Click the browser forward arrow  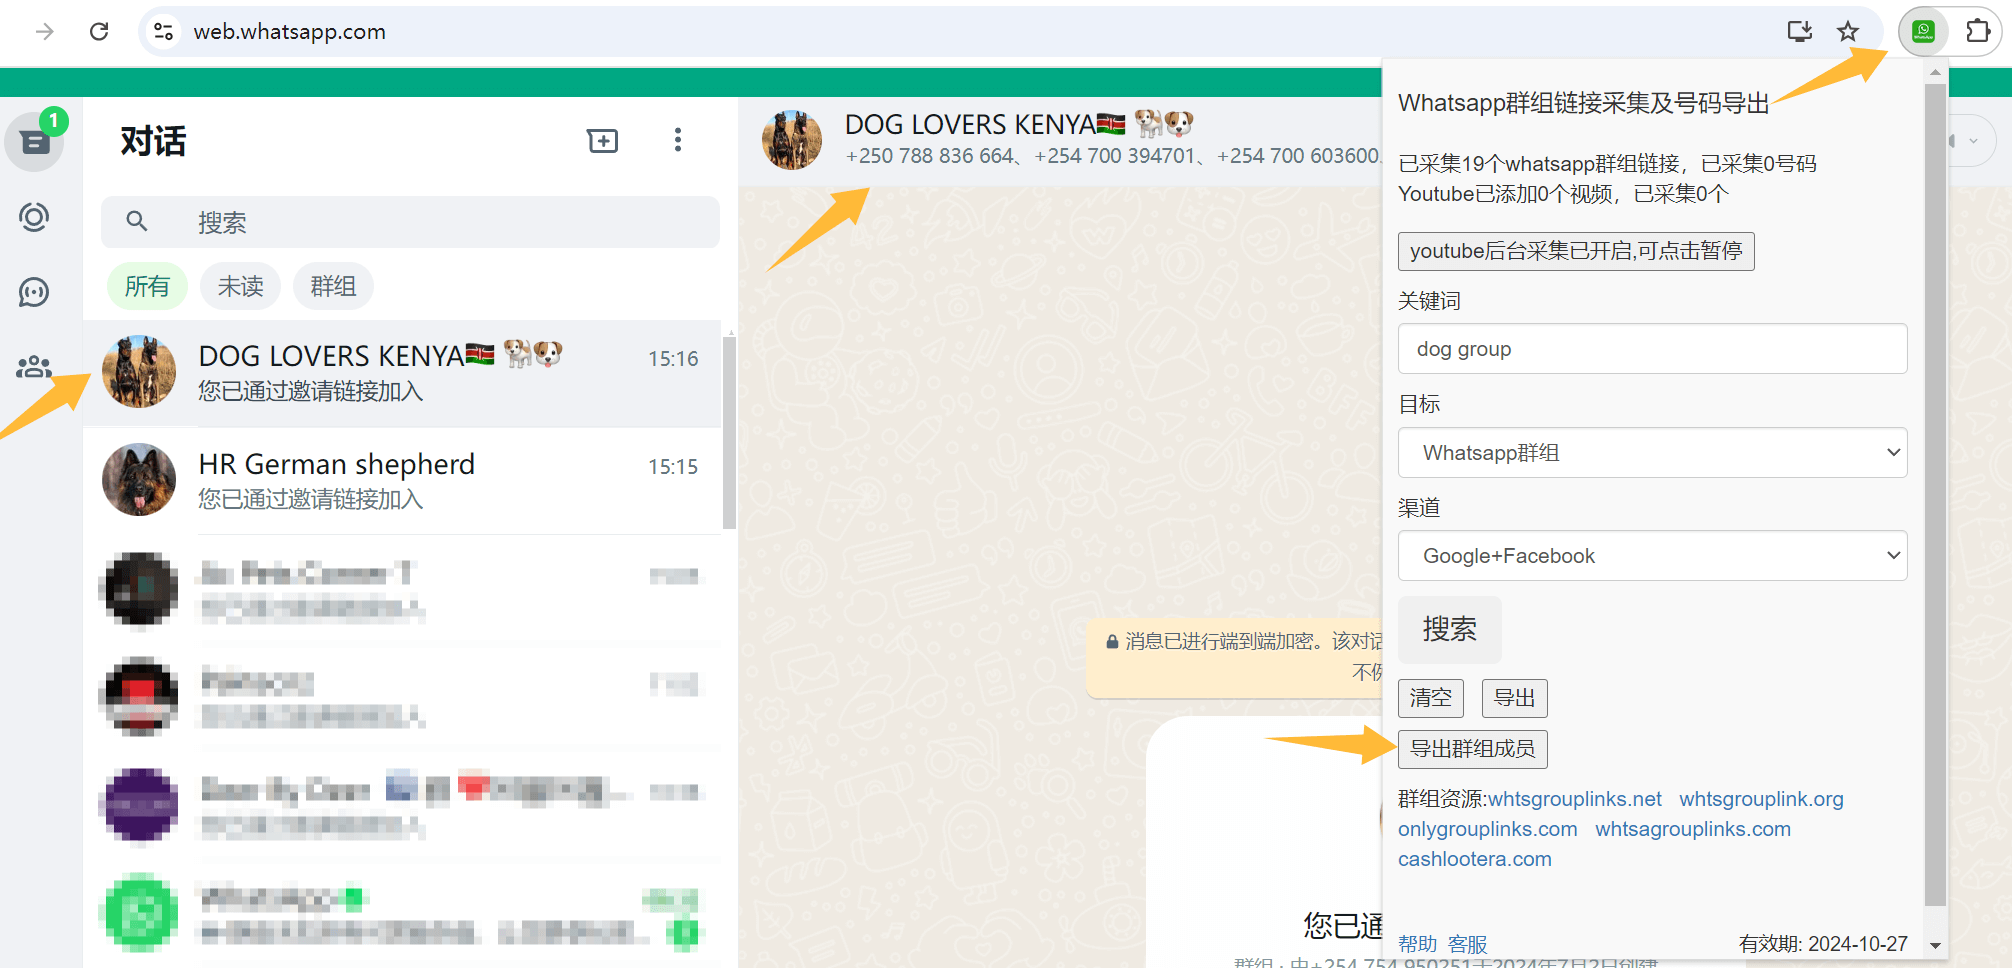(44, 32)
